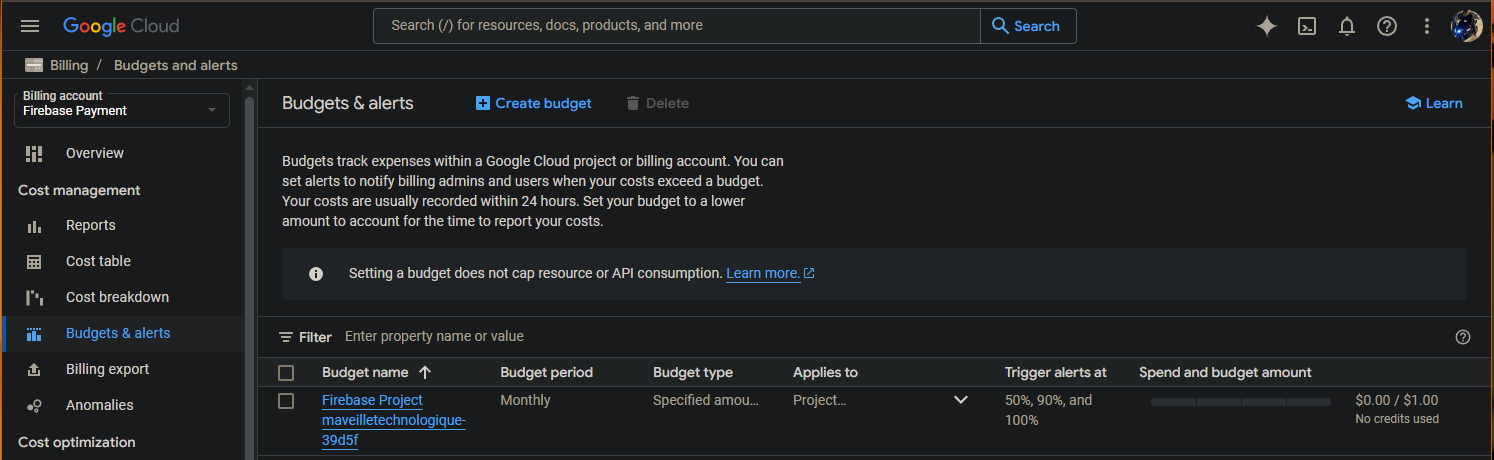This screenshot has height=460, width=1494.
Task: Activate Cloud Shell terminal icon
Action: point(1307,27)
